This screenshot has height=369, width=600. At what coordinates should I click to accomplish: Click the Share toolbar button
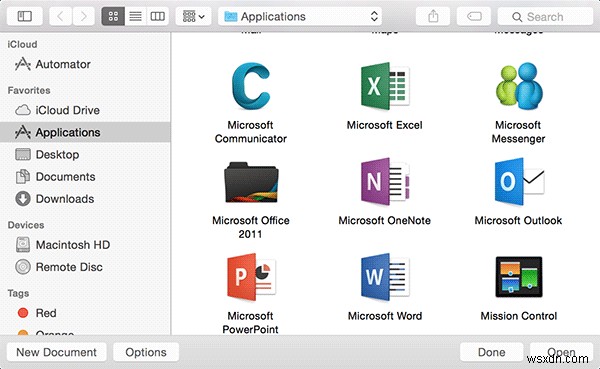tap(433, 16)
